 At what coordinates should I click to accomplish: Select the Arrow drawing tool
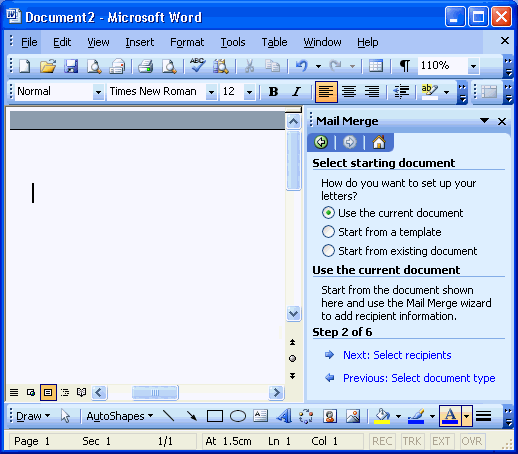(192, 416)
